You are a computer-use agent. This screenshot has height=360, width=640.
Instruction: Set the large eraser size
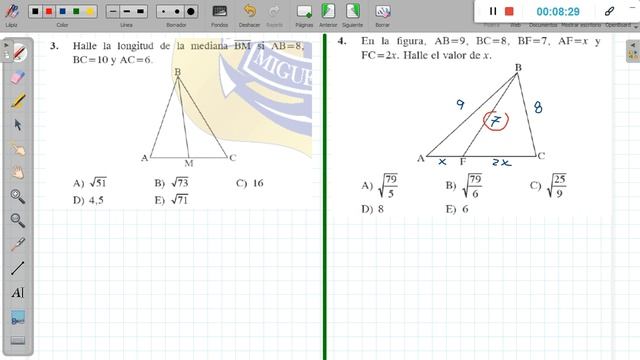click(x=191, y=11)
